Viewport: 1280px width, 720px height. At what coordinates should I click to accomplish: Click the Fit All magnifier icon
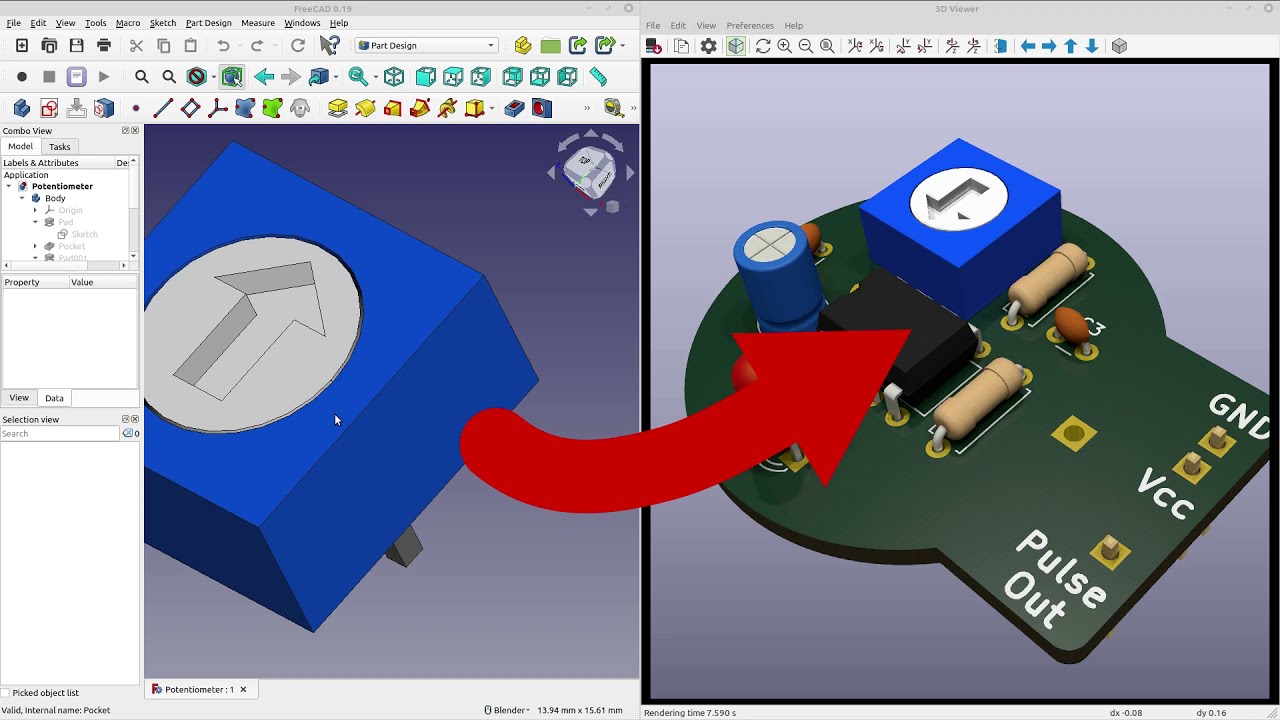tap(142, 77)
